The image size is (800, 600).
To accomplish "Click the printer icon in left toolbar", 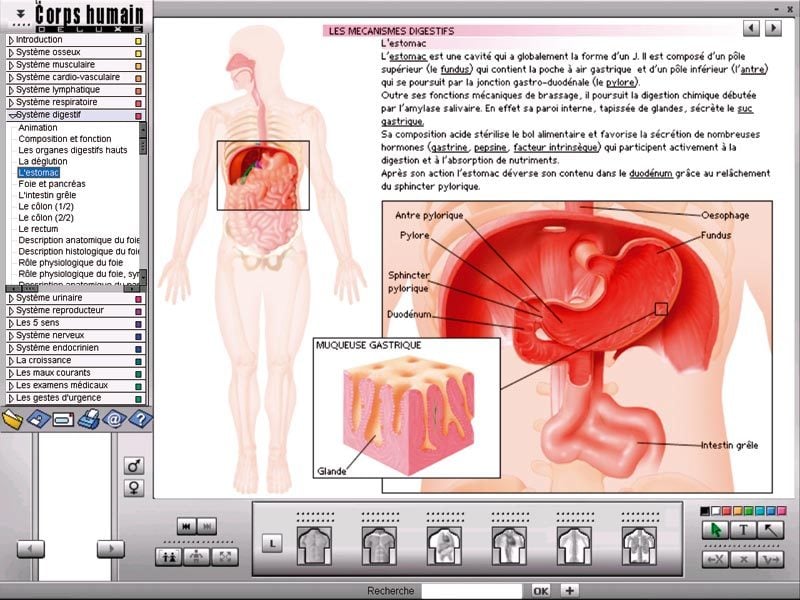I will tap(89, 419).
